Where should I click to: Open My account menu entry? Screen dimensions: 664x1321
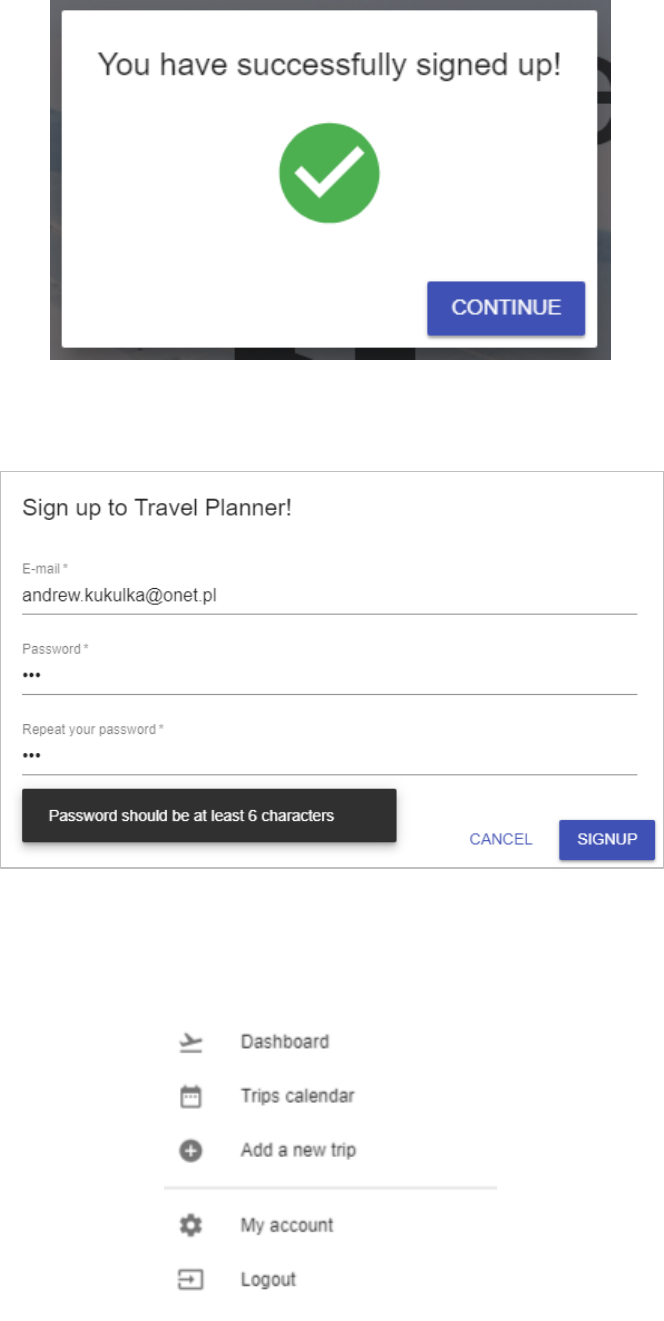tap(330, 1225)
